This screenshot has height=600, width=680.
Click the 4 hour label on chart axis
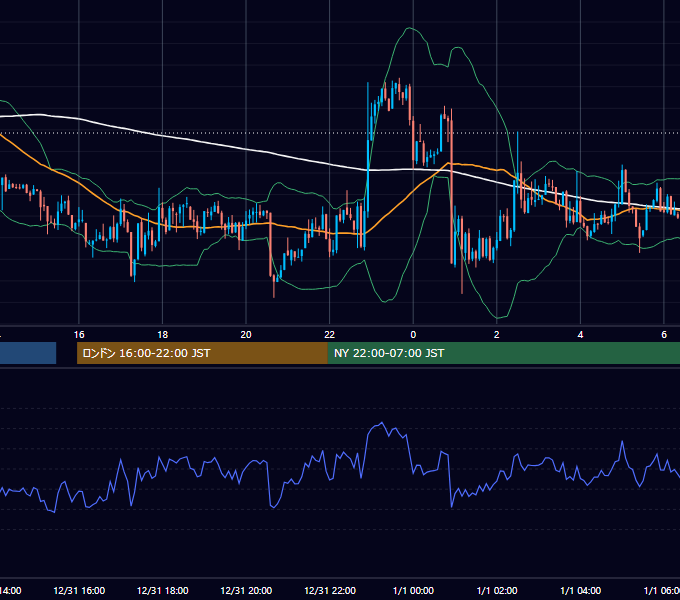pyautogui.click(x=580, y=335)
